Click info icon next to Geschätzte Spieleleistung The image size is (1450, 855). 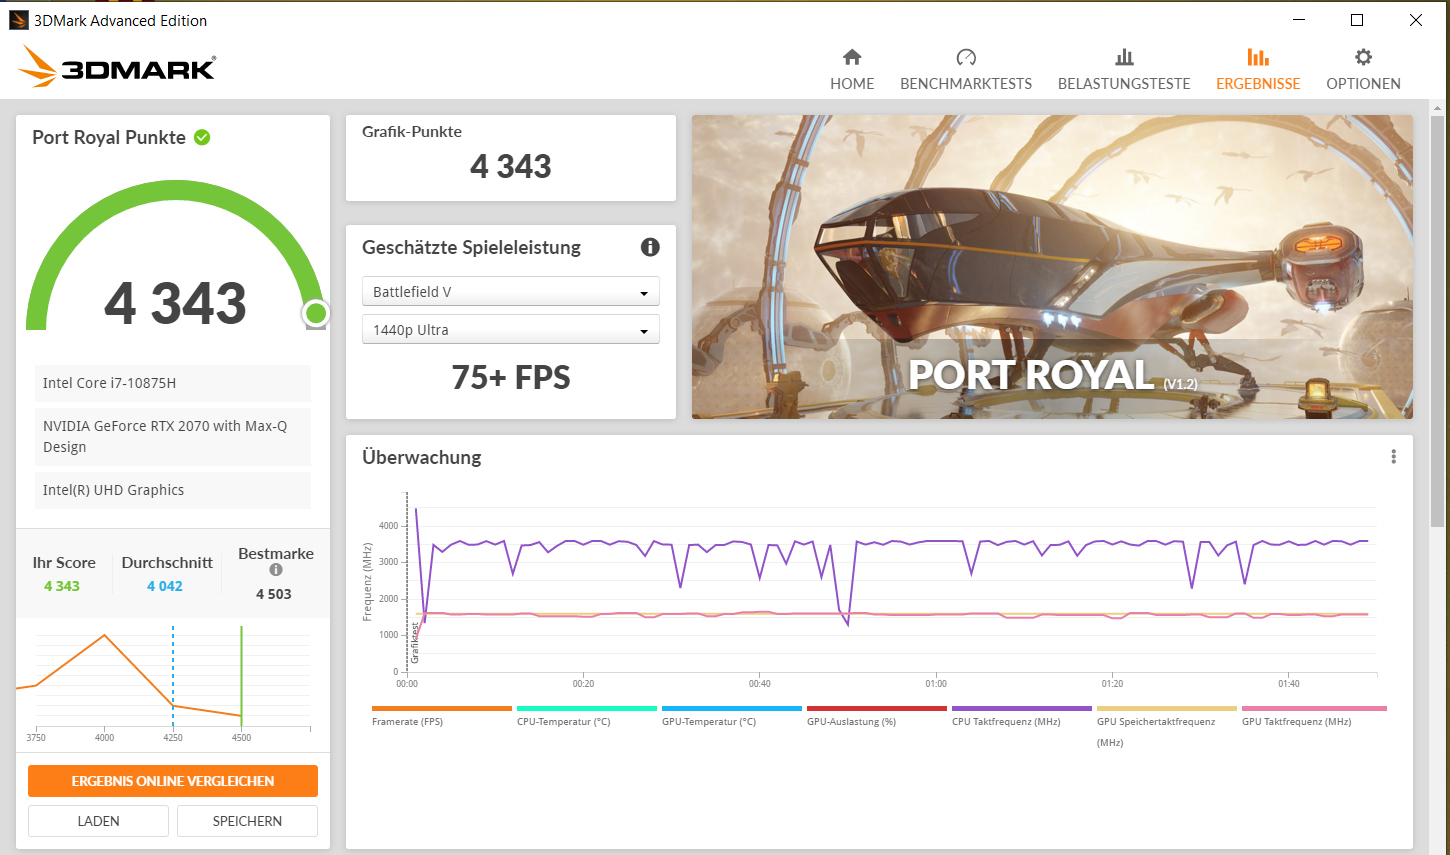[x=650, y=247]
